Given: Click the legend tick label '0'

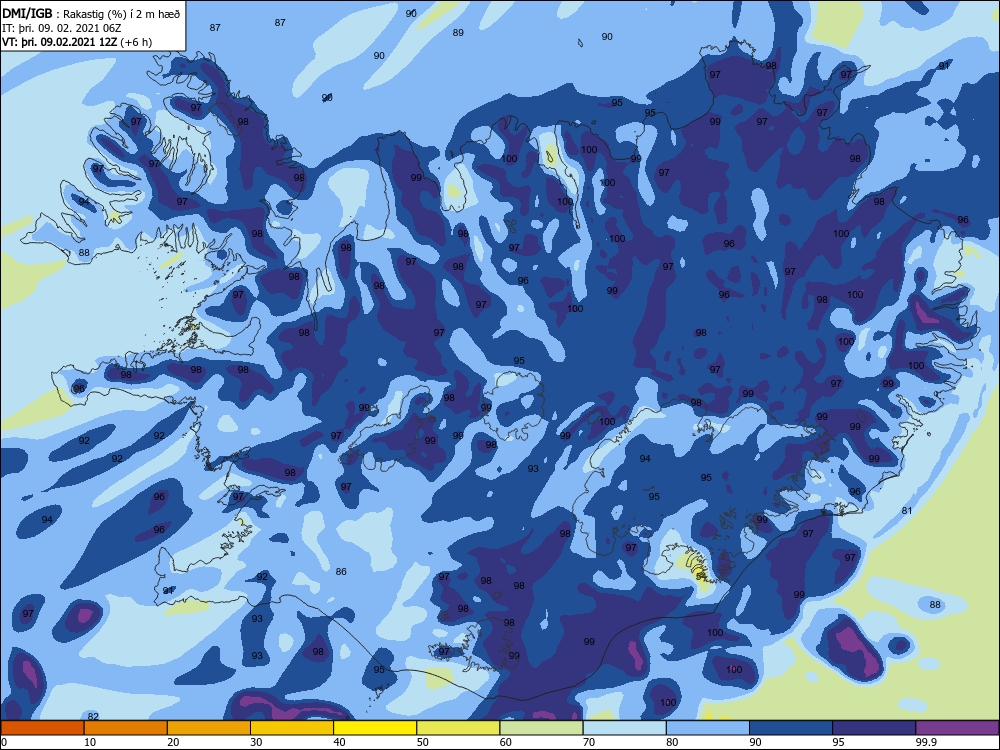Looking at the screenshot, I should click(3, 742).
